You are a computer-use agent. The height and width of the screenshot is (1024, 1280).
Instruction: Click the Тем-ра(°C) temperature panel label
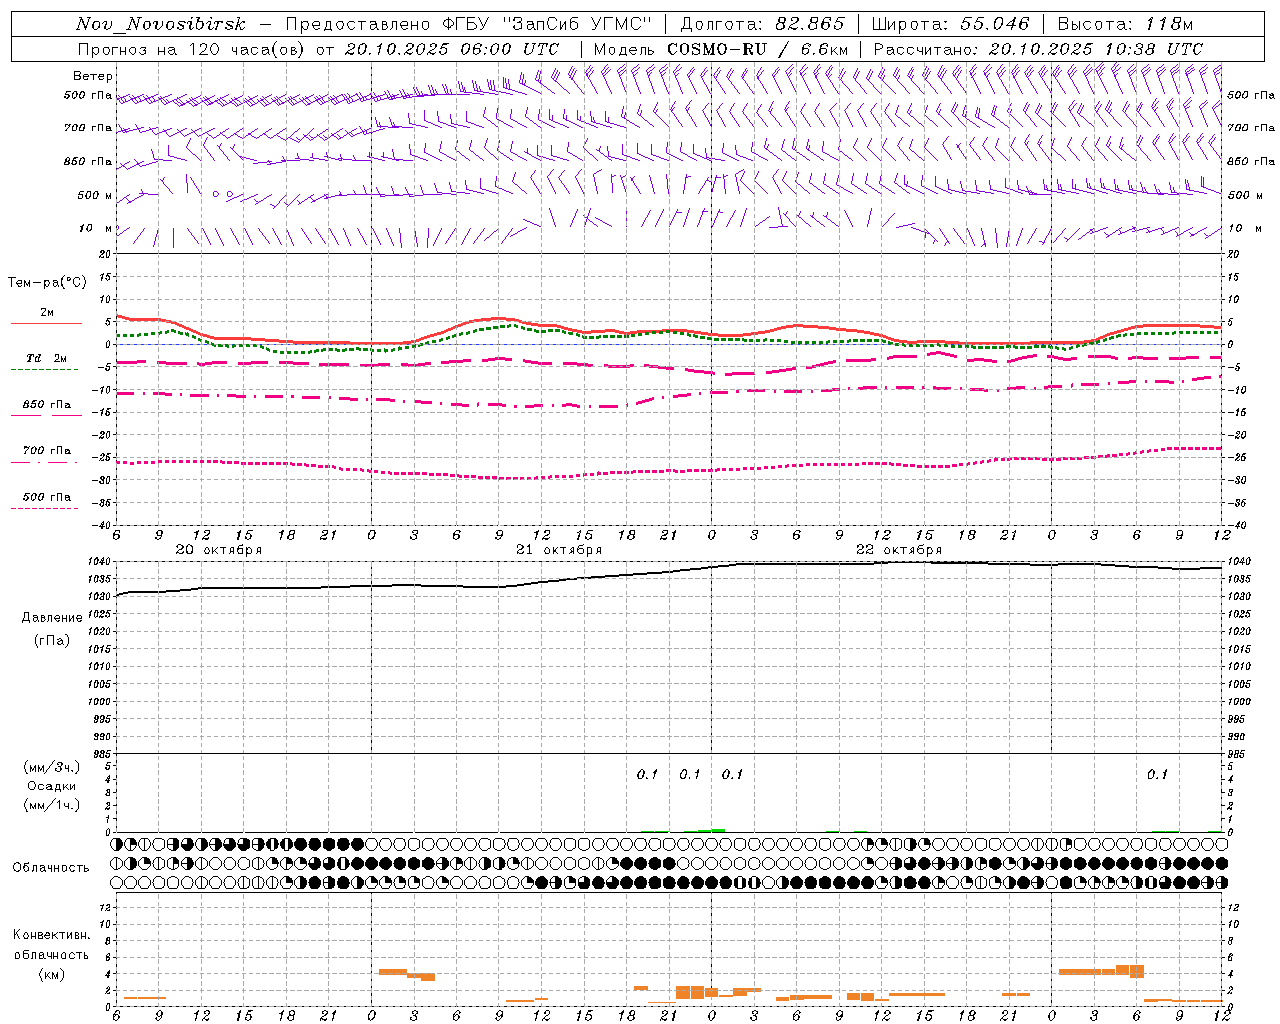[47, 283]
